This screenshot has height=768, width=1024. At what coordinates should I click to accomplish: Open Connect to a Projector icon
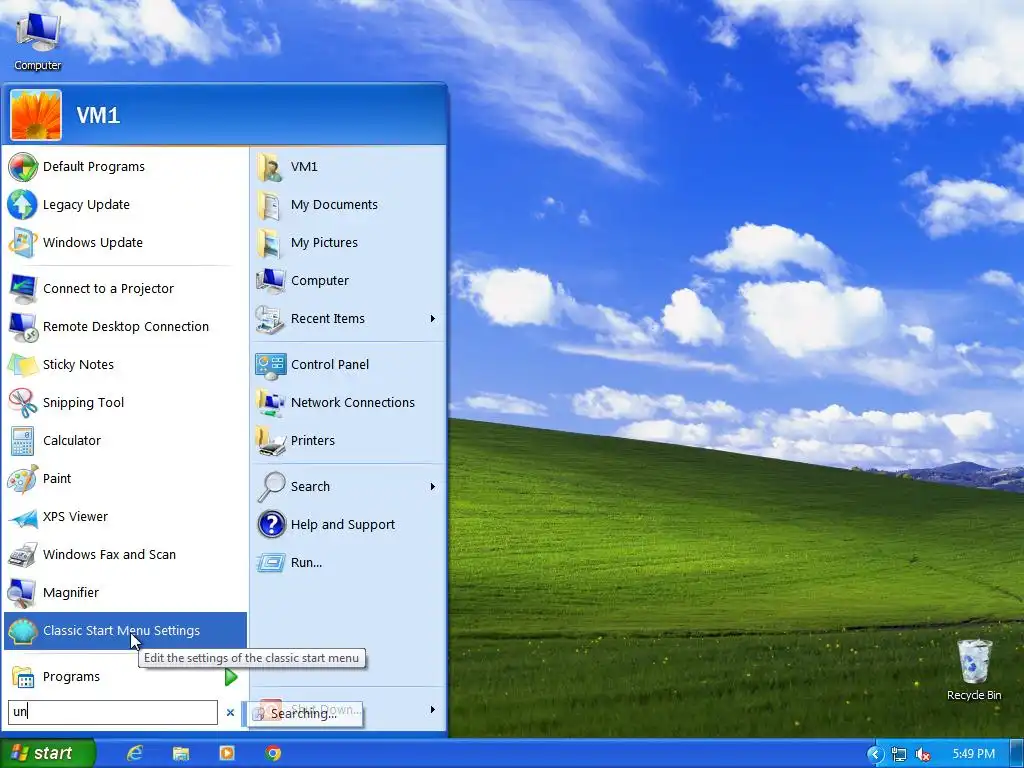click(x=23, y=289)
